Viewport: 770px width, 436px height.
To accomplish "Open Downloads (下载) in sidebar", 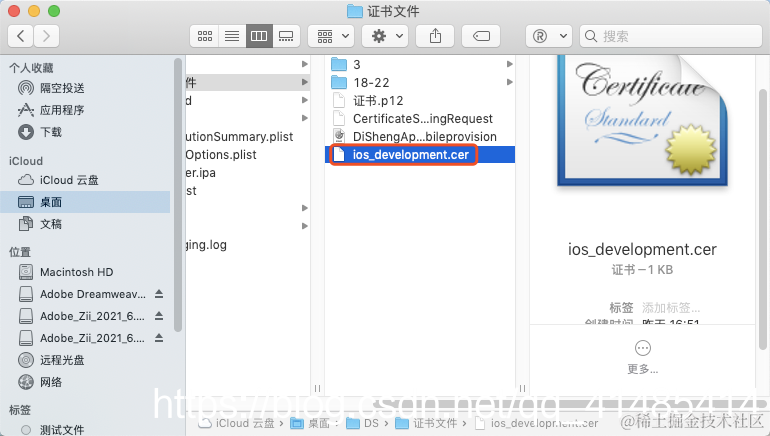I will pyautogui.click(x=40, y=132).
